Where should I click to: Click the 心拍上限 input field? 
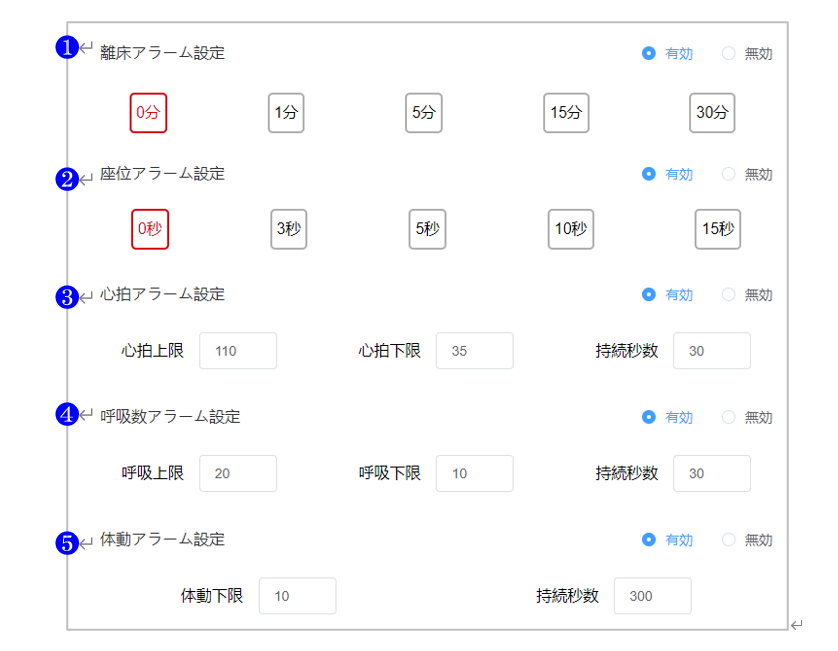pos(238,351)
